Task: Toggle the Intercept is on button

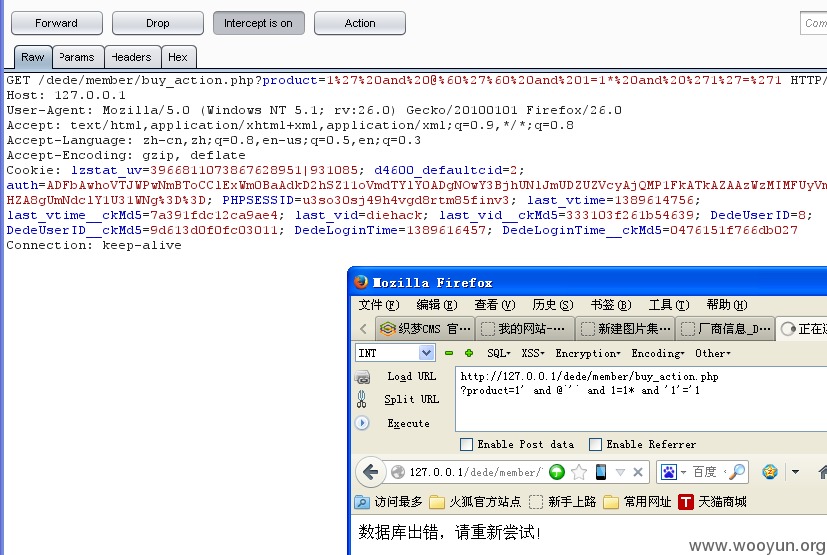Action: tap(258, 23)
